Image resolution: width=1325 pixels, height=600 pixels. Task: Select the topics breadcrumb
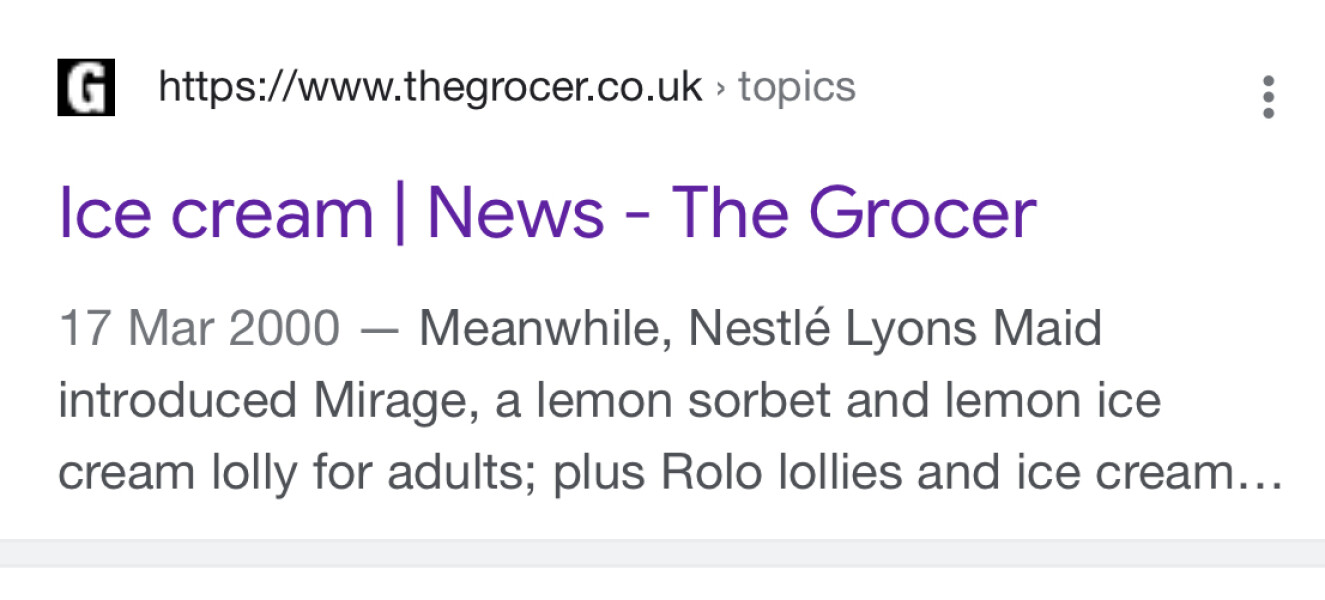[797, 88]
